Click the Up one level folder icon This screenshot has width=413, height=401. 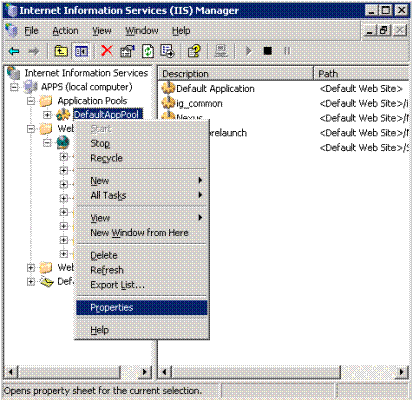pyautogui.click(x=61, y=51)
